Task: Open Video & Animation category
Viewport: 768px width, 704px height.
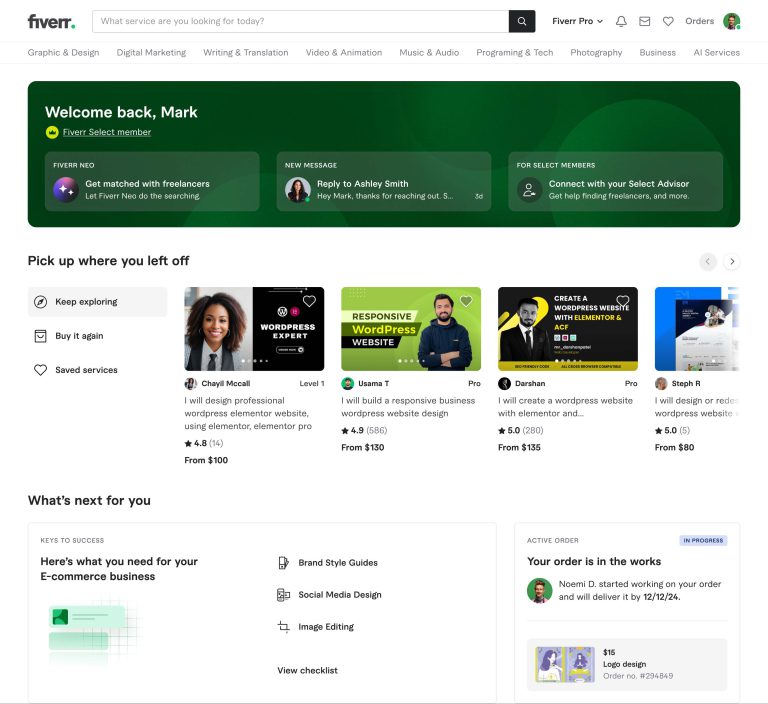Action: click(344, 52)
